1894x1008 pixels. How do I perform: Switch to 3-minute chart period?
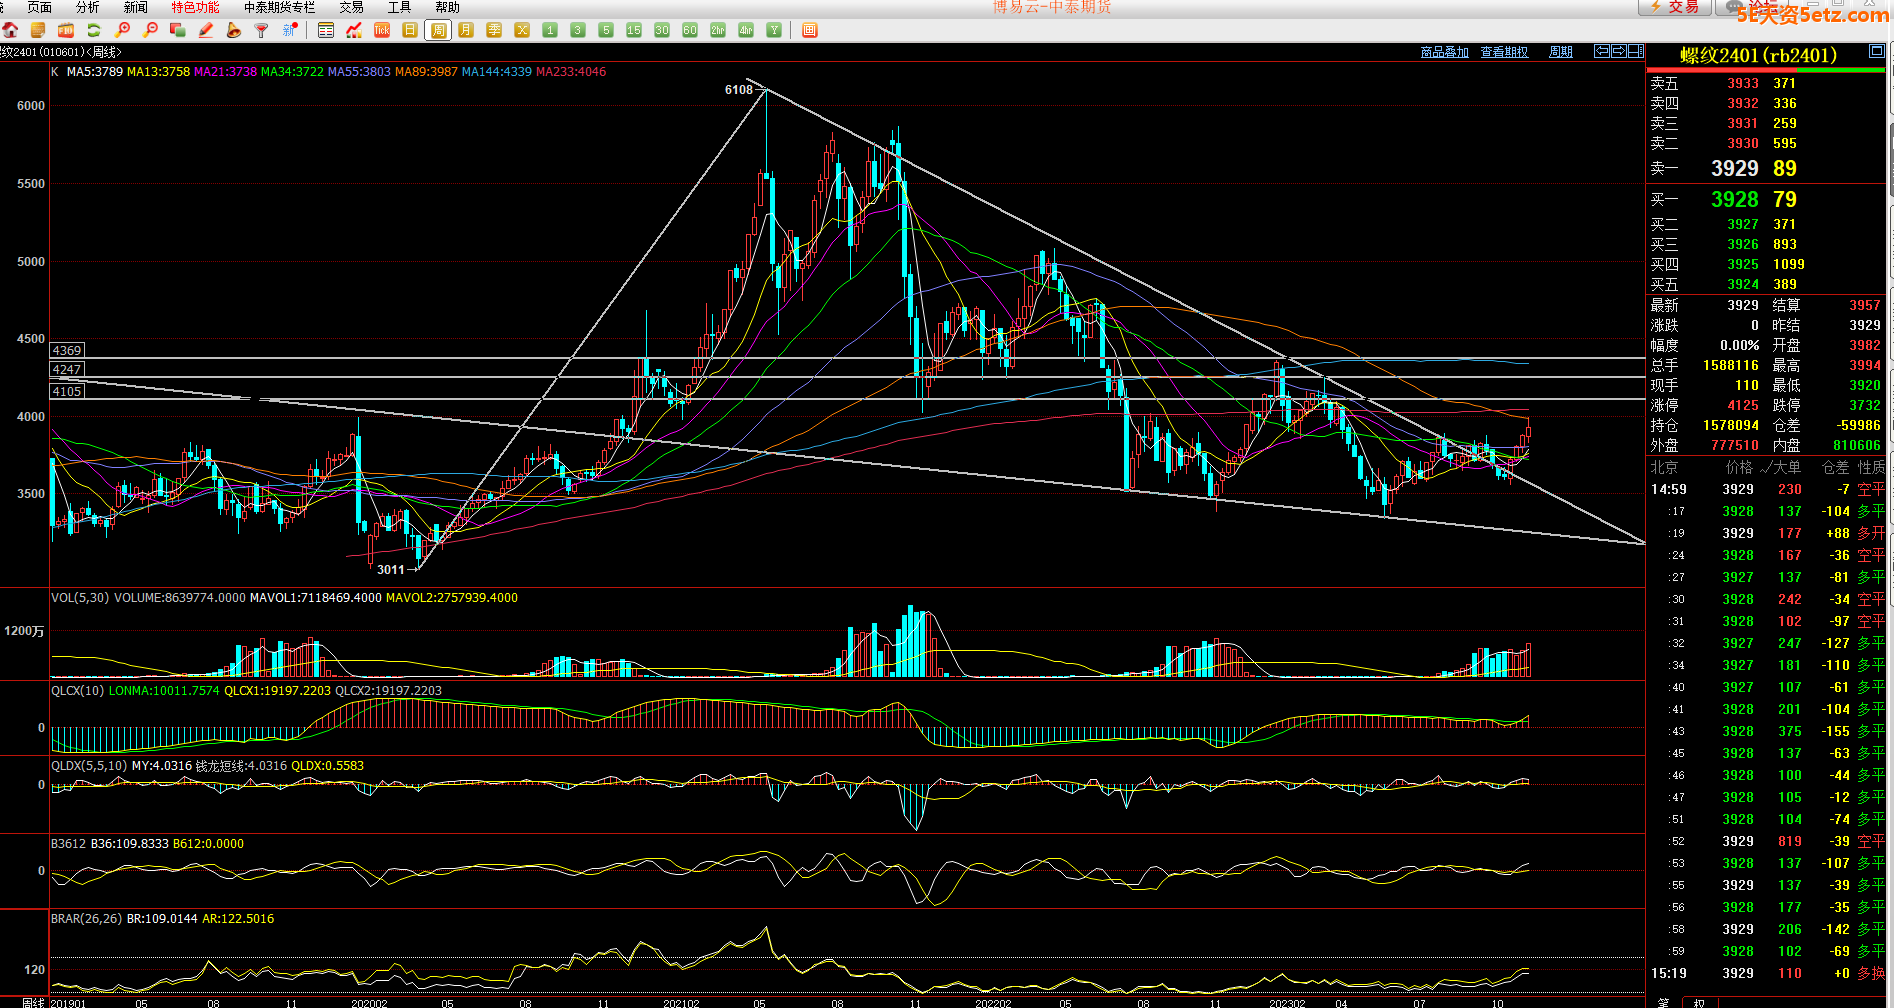(x=578, y=30)
